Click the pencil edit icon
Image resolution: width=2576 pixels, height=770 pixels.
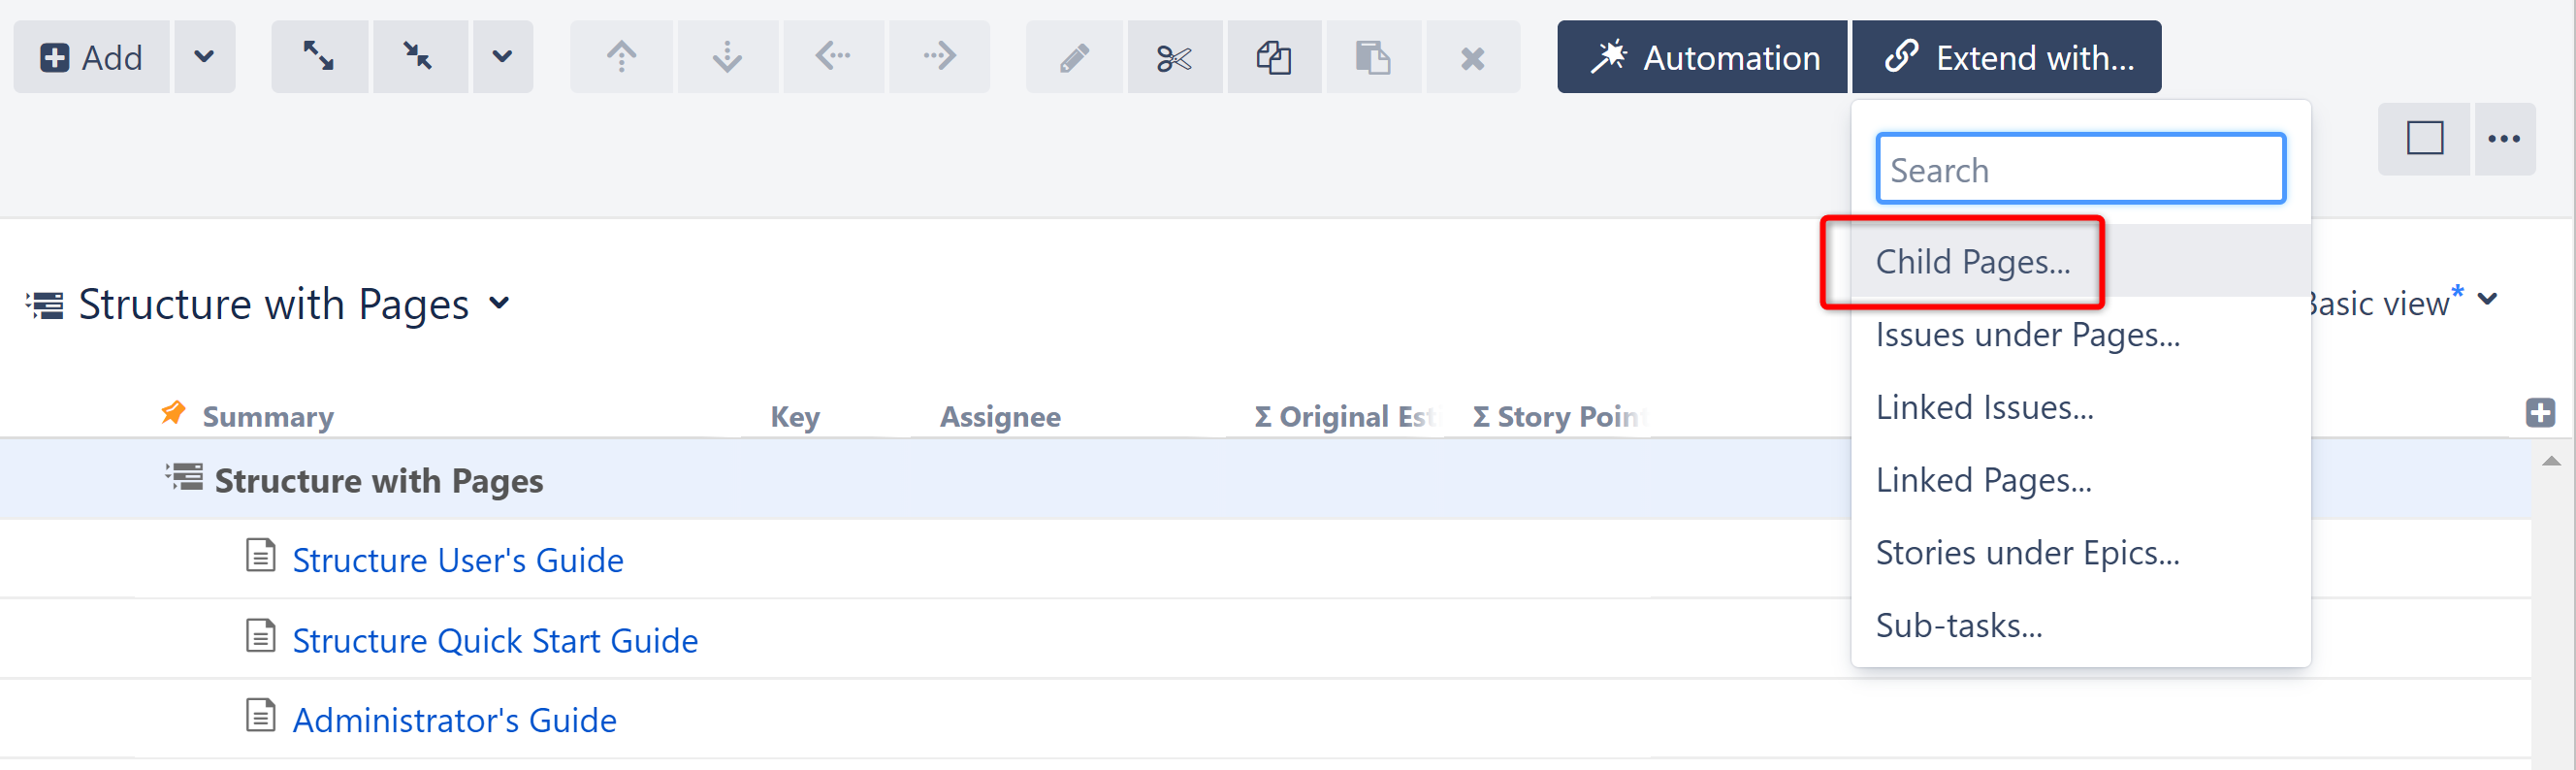(1074, 57)
